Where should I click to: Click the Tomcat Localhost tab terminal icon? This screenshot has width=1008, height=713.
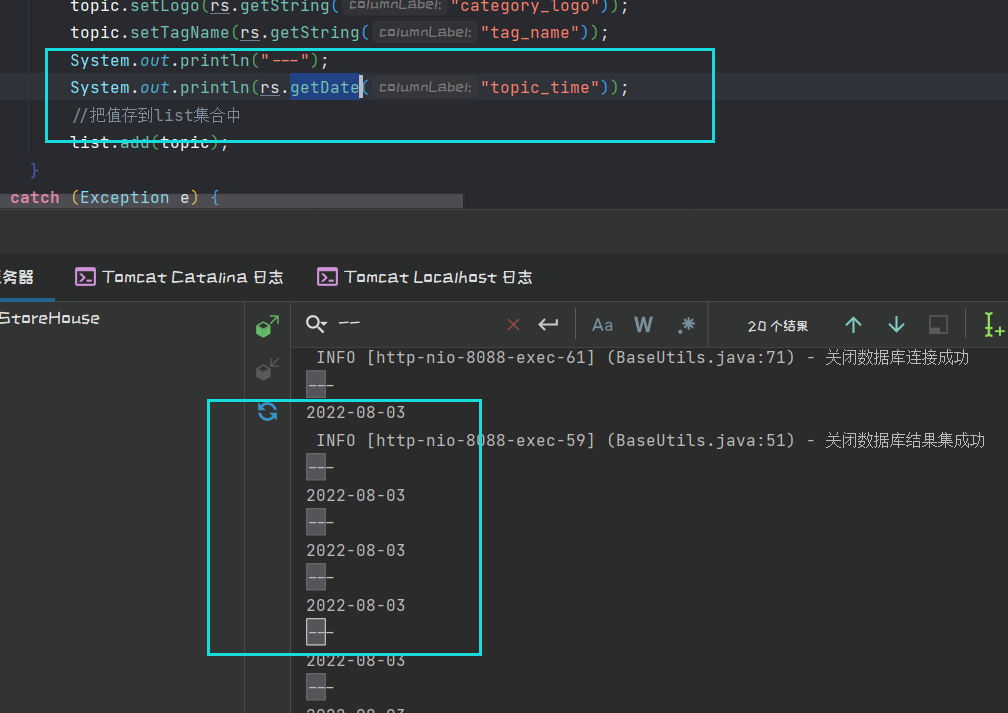[327, 277]
